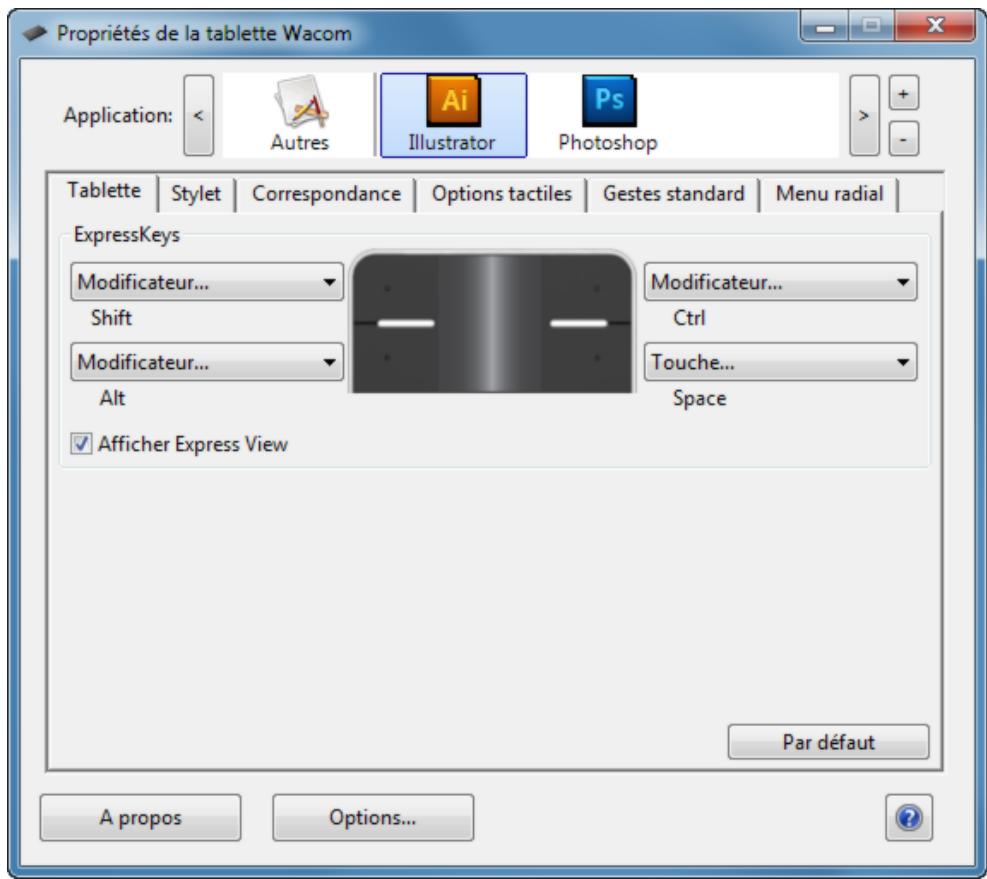Click the Par défaut button
The height and width of the screenshot is (879, 987).
pyautogui.click(x=827, y=742)
